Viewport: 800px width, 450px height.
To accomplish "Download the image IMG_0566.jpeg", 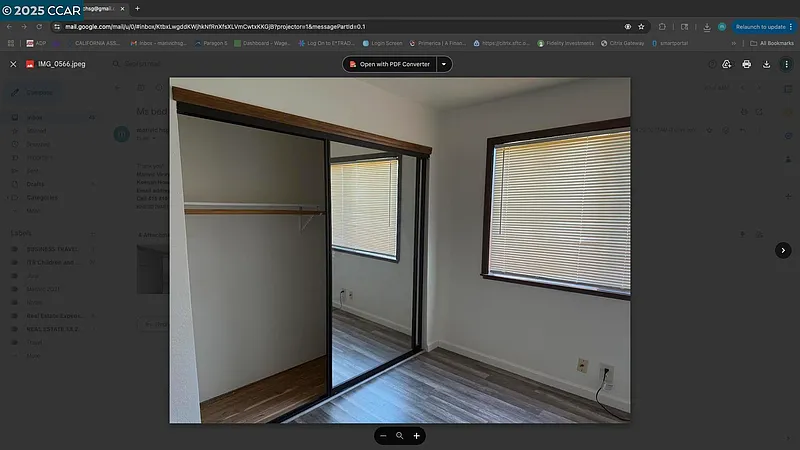I will pos(766,64).
